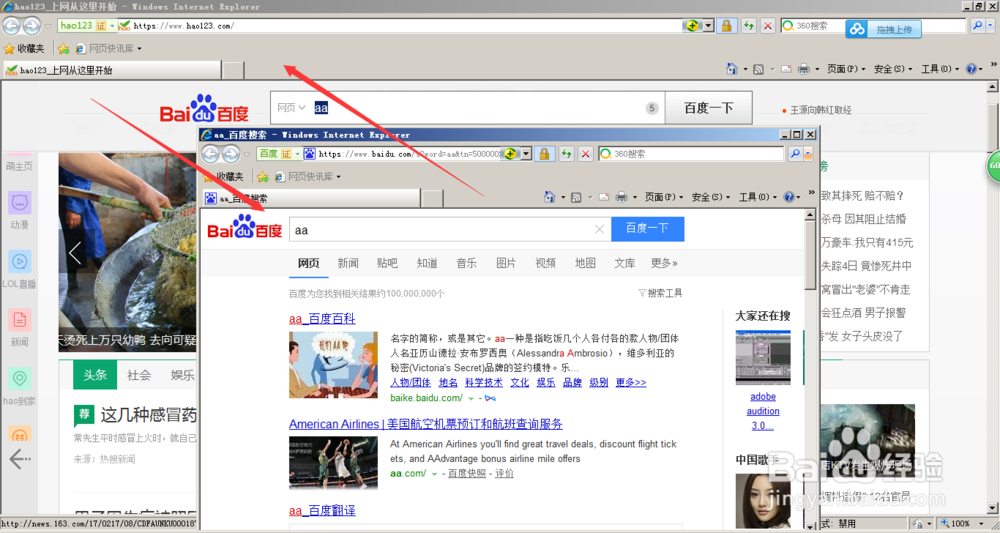Refresh the hao123 page
1000x533 pixels.
[x=749, y=26]
